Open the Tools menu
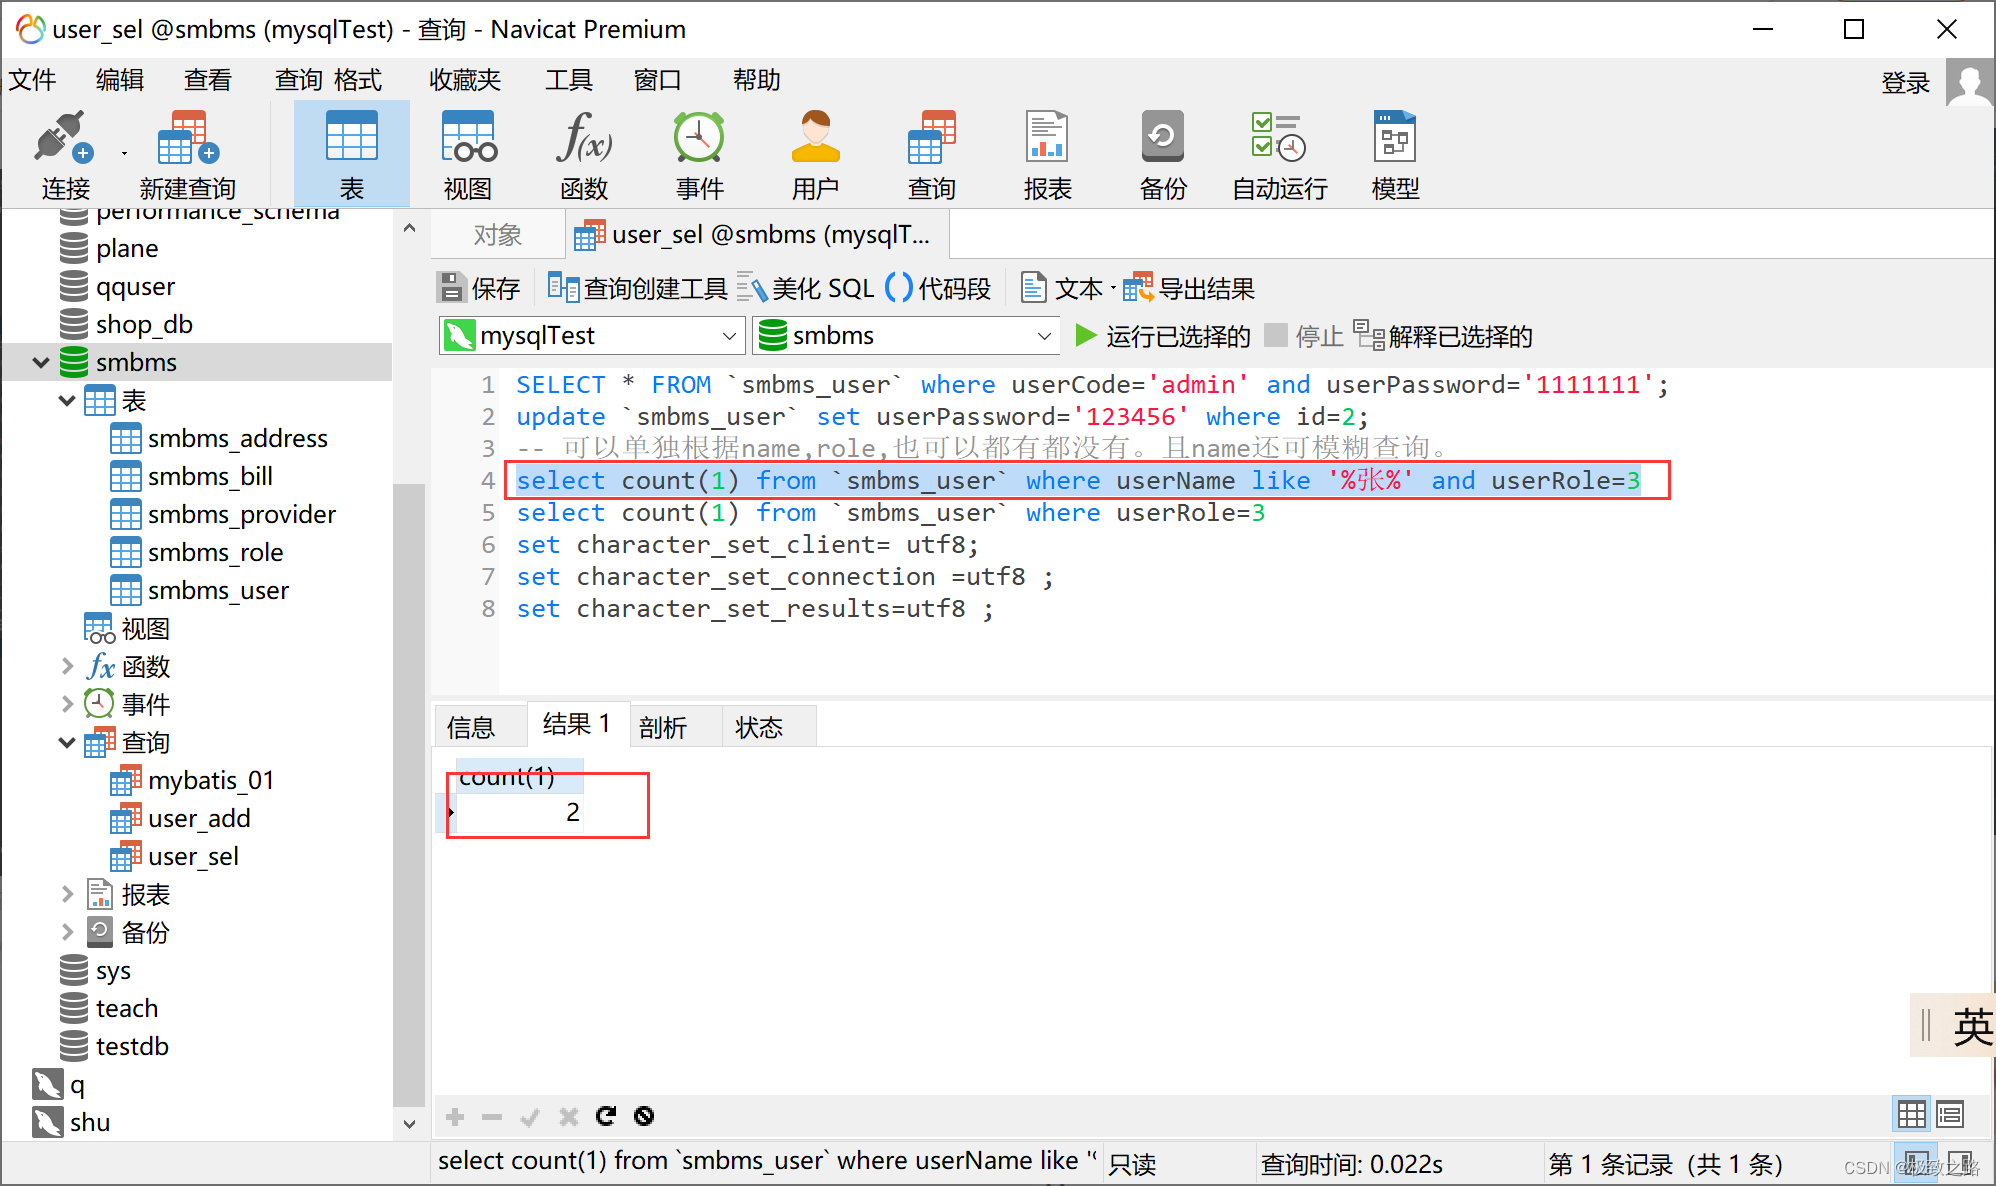 click(x=569, y=80)
